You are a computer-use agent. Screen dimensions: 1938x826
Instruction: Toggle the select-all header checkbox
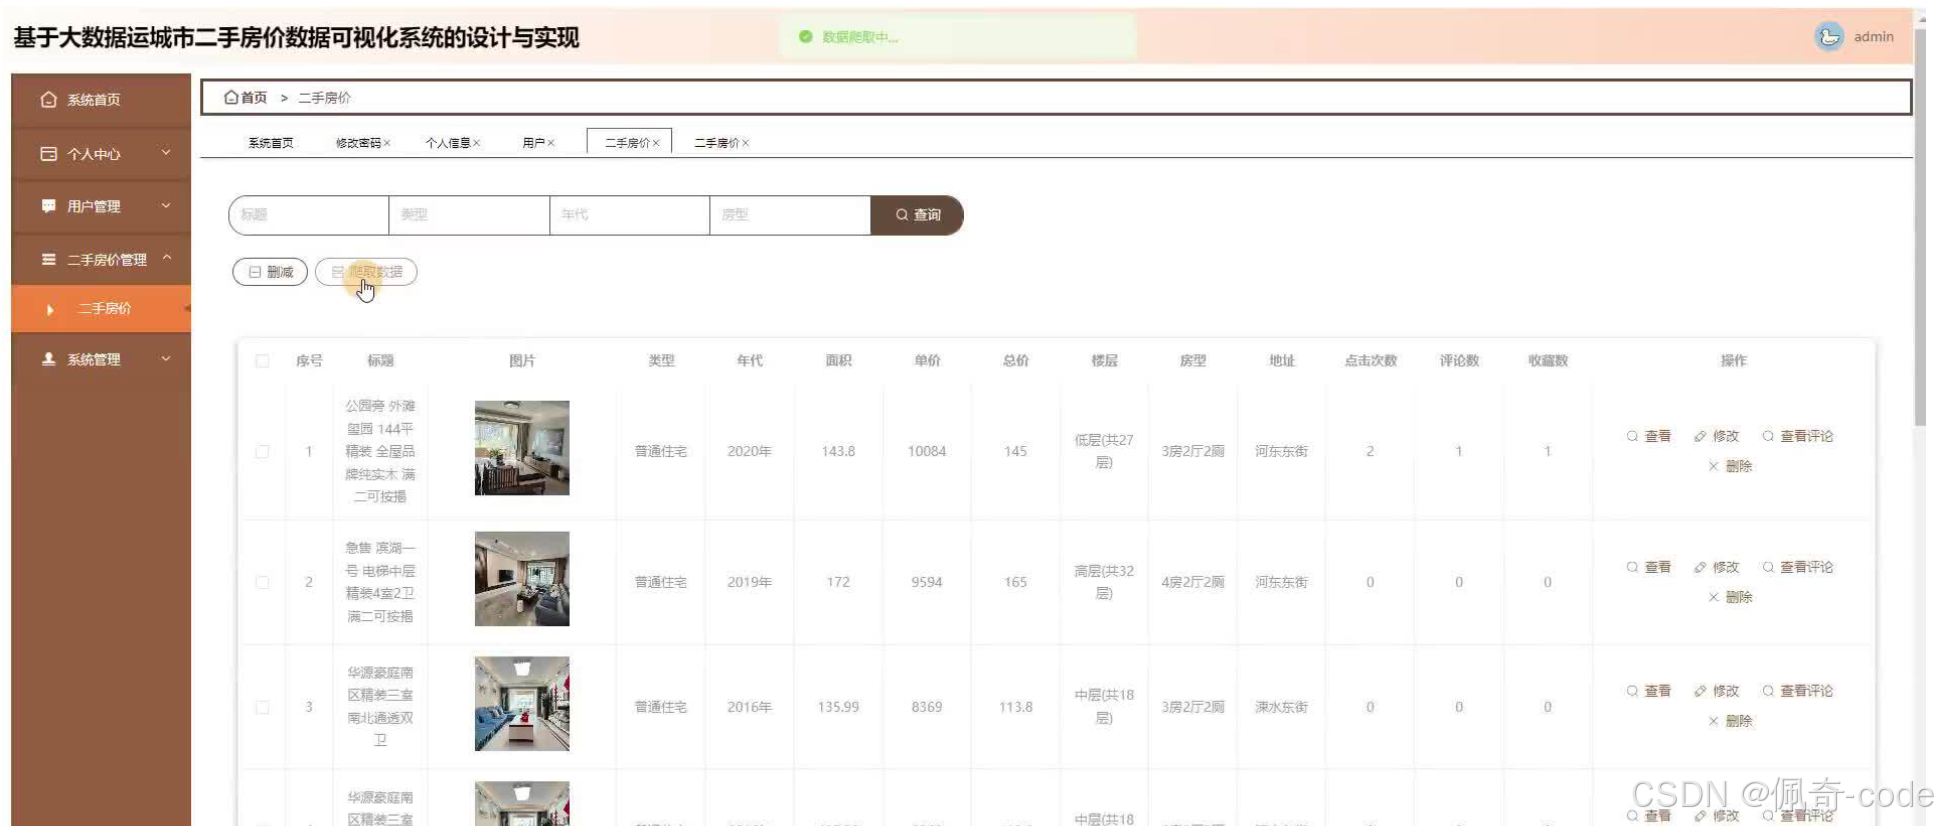click(x=262, y=361)
